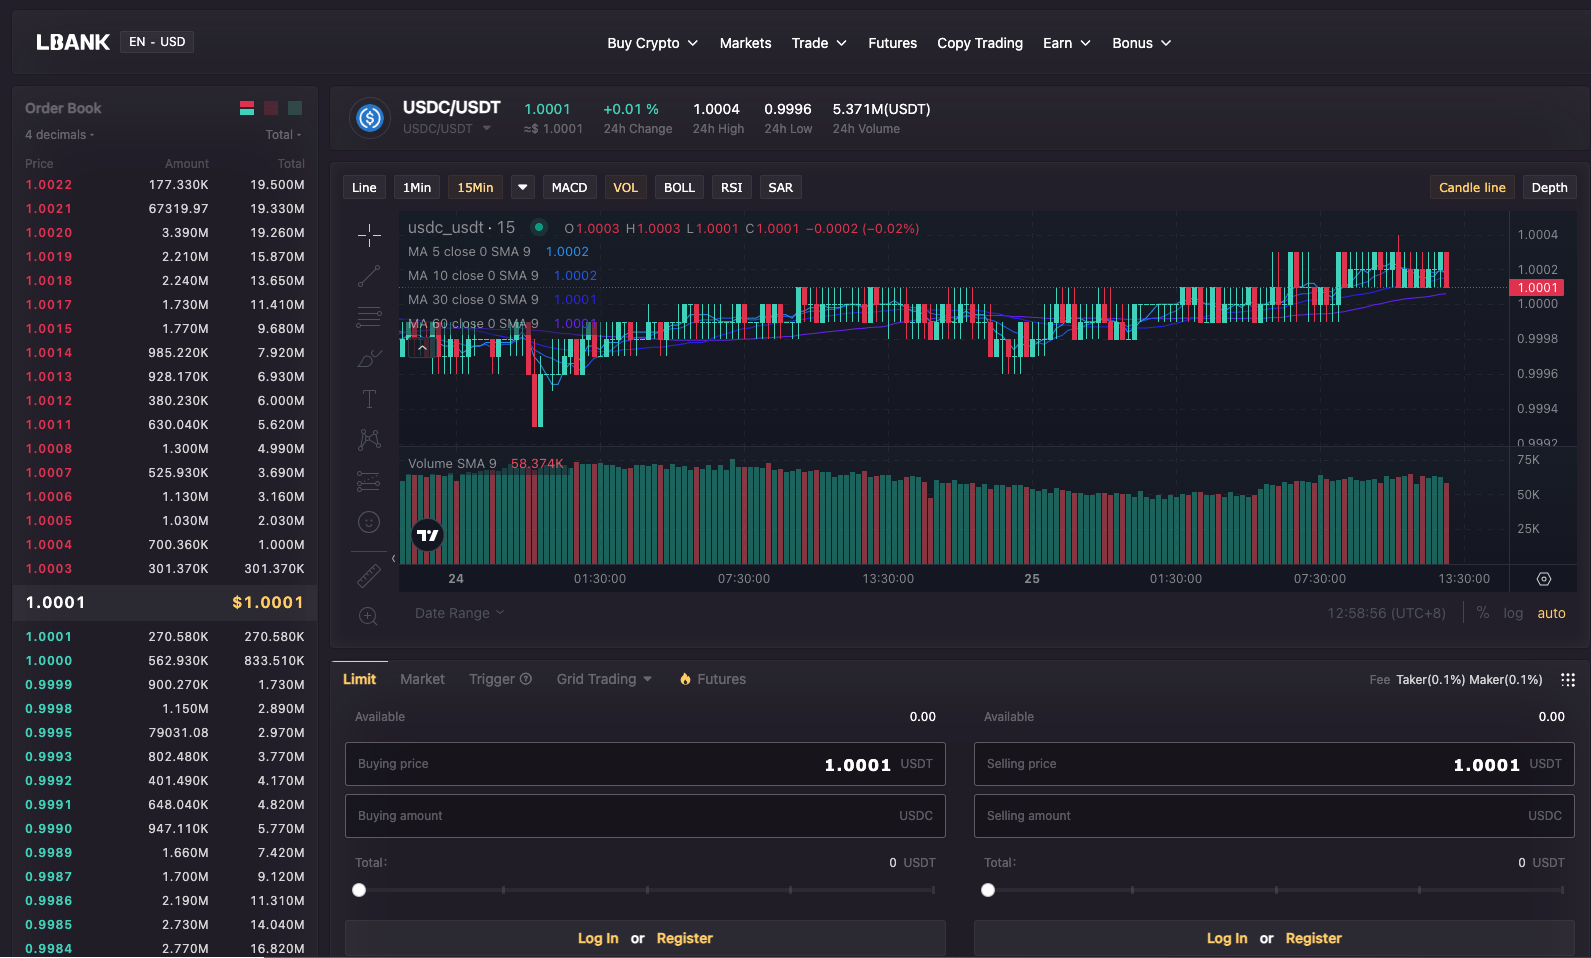The width and height of the screenshot is (1591, 958).
Task: Toggle the VOL indicator
Action: tap(626, 187)
